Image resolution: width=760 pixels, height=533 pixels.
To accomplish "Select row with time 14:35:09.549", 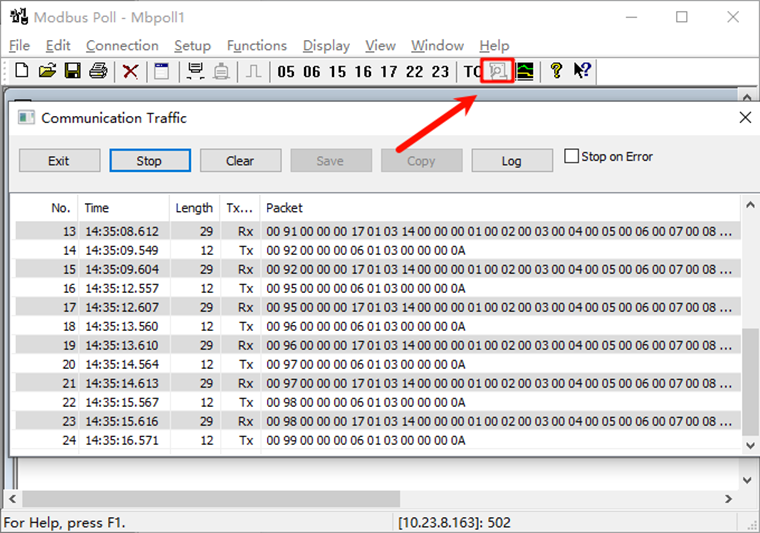I will click(x=378, y=250).
